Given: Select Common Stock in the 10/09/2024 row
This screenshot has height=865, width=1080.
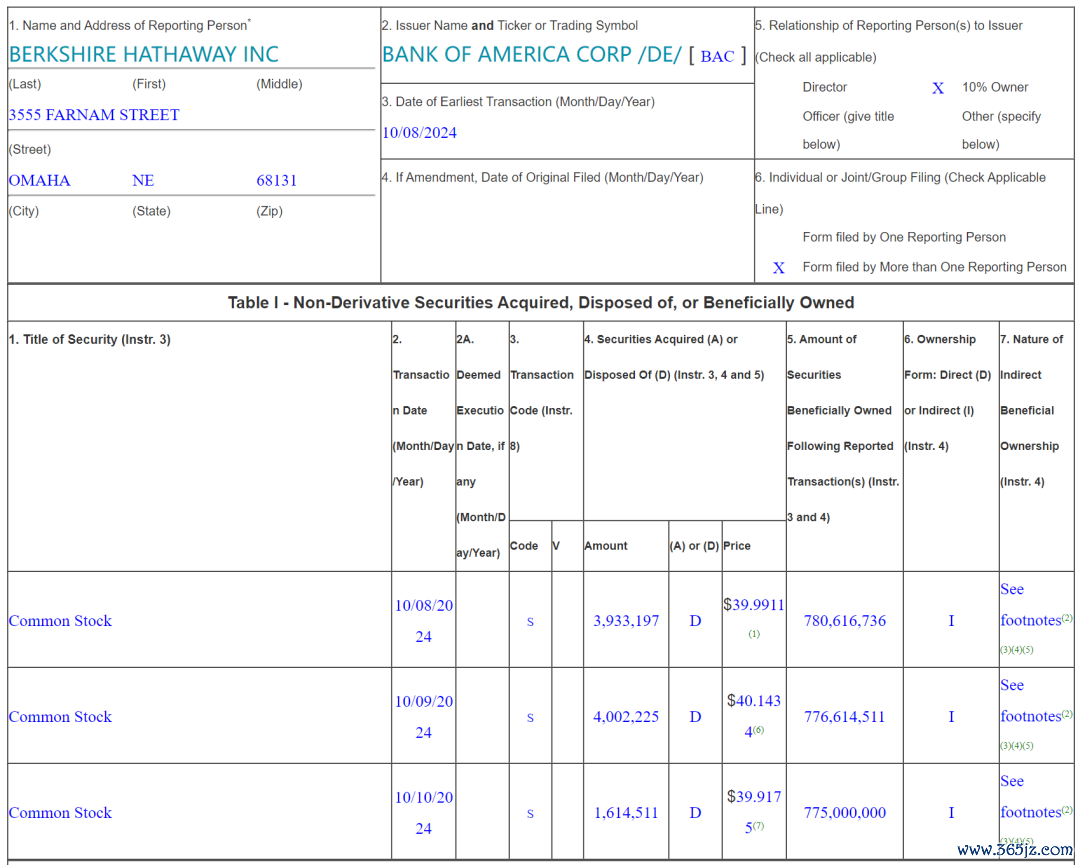Looking at the screenshot, I should (60, 716).
